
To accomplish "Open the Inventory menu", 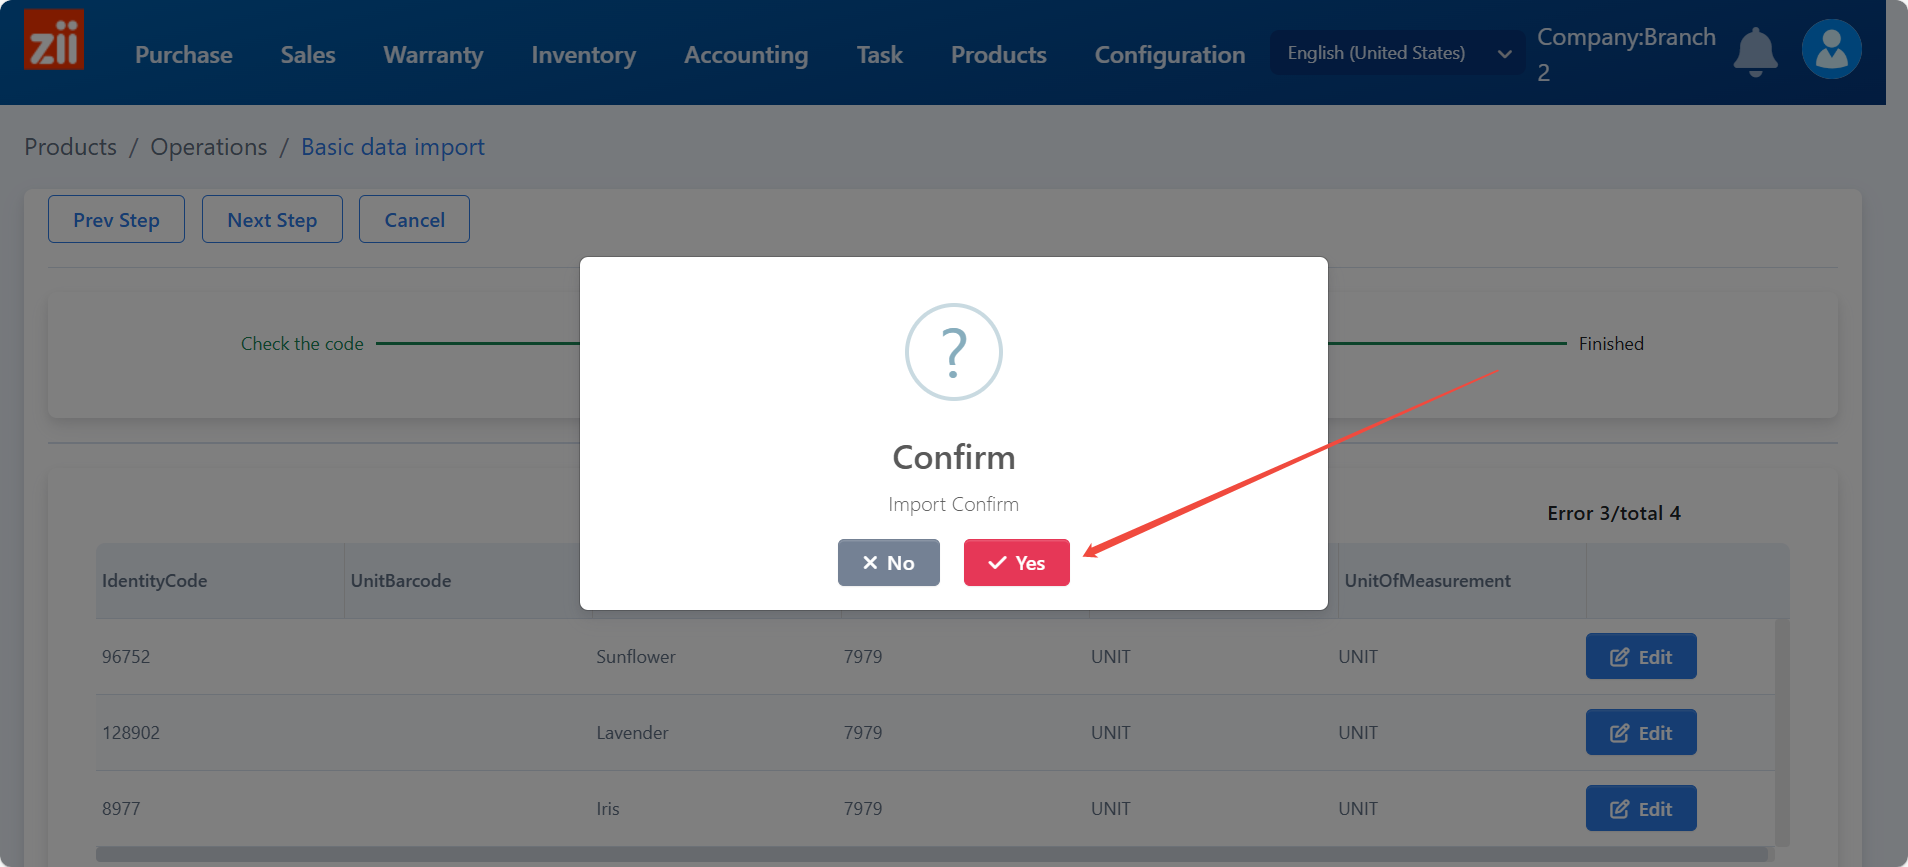I will 583,55.
